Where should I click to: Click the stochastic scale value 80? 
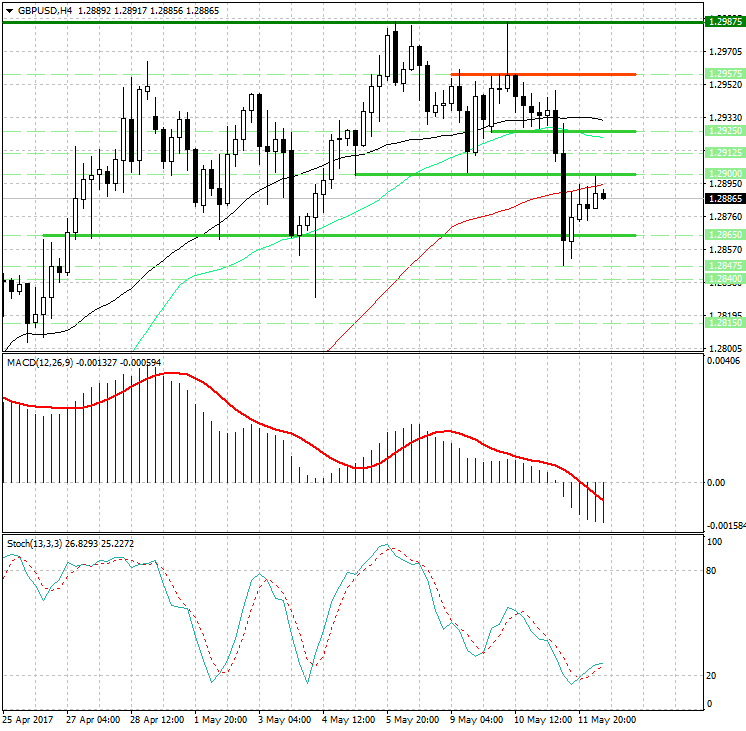[x=714, y=572]
